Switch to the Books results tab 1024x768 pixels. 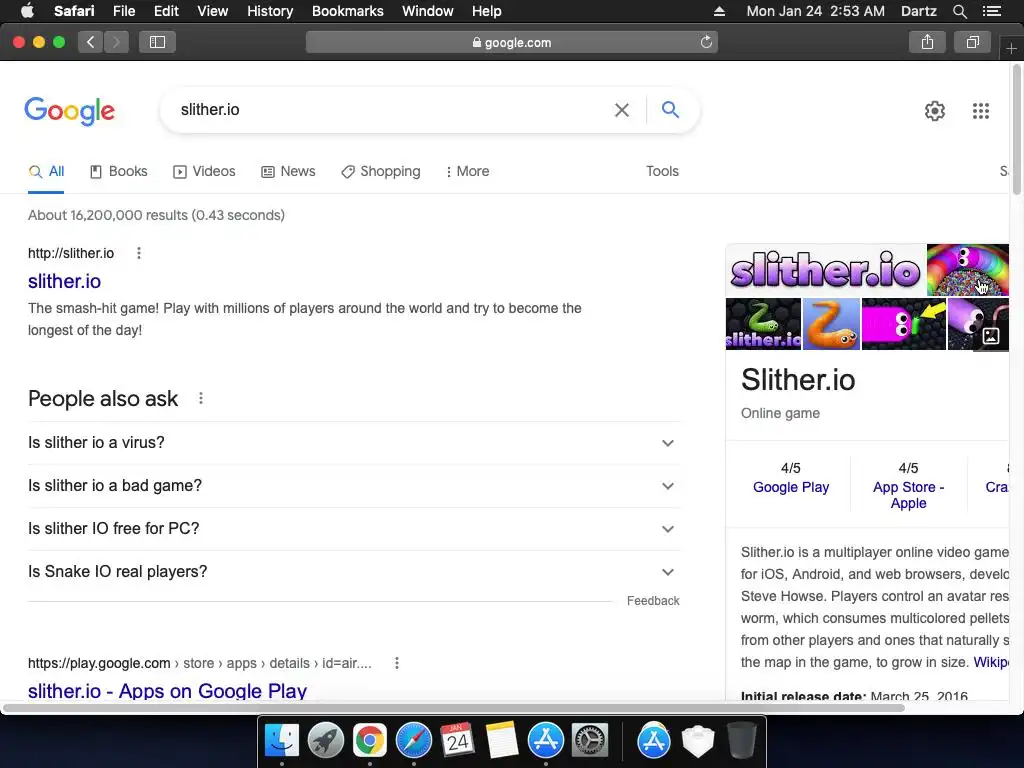point(118,172)
